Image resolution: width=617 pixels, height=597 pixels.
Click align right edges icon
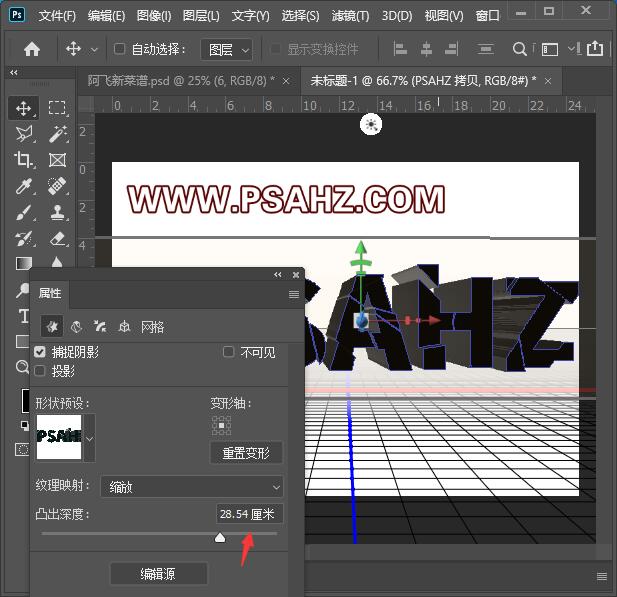pyautogui.click(x=451, y=50)
